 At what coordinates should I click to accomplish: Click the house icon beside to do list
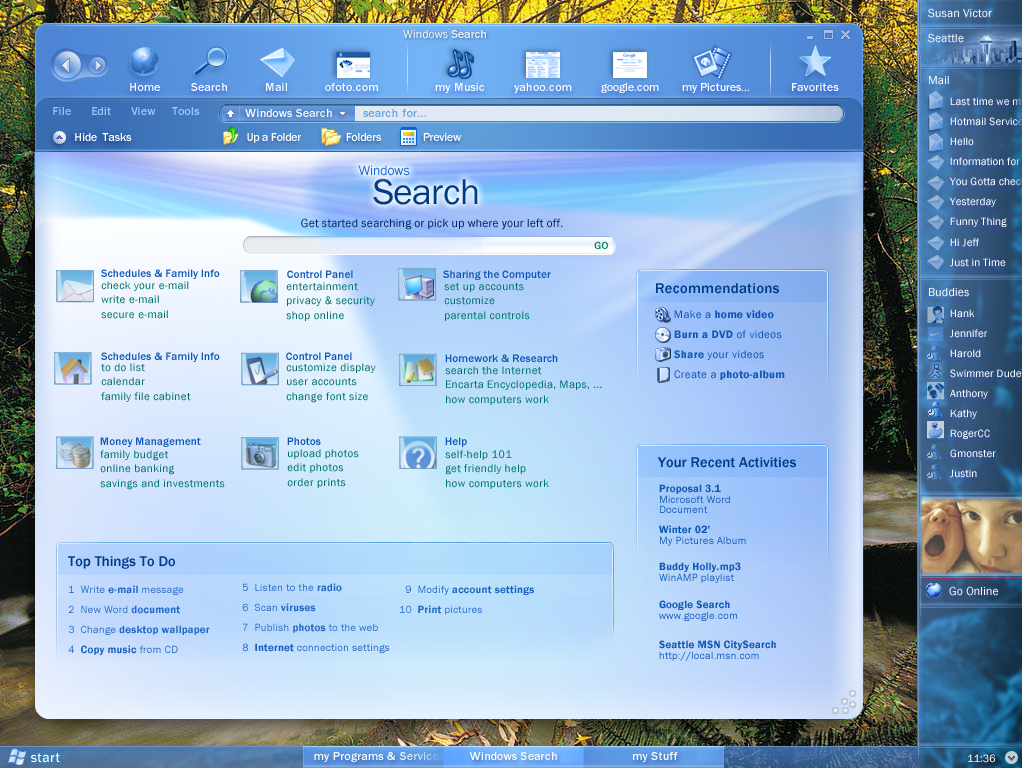click(73, 368)
